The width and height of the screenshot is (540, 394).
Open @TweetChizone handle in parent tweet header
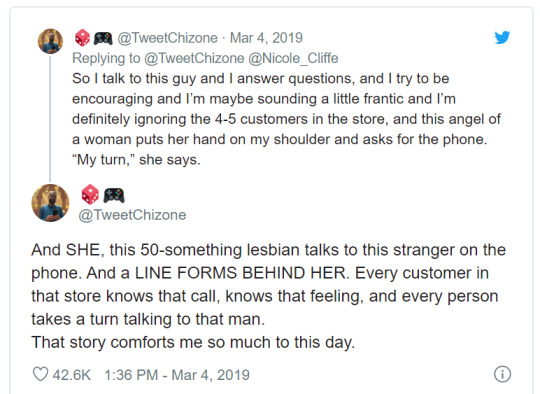168,38
